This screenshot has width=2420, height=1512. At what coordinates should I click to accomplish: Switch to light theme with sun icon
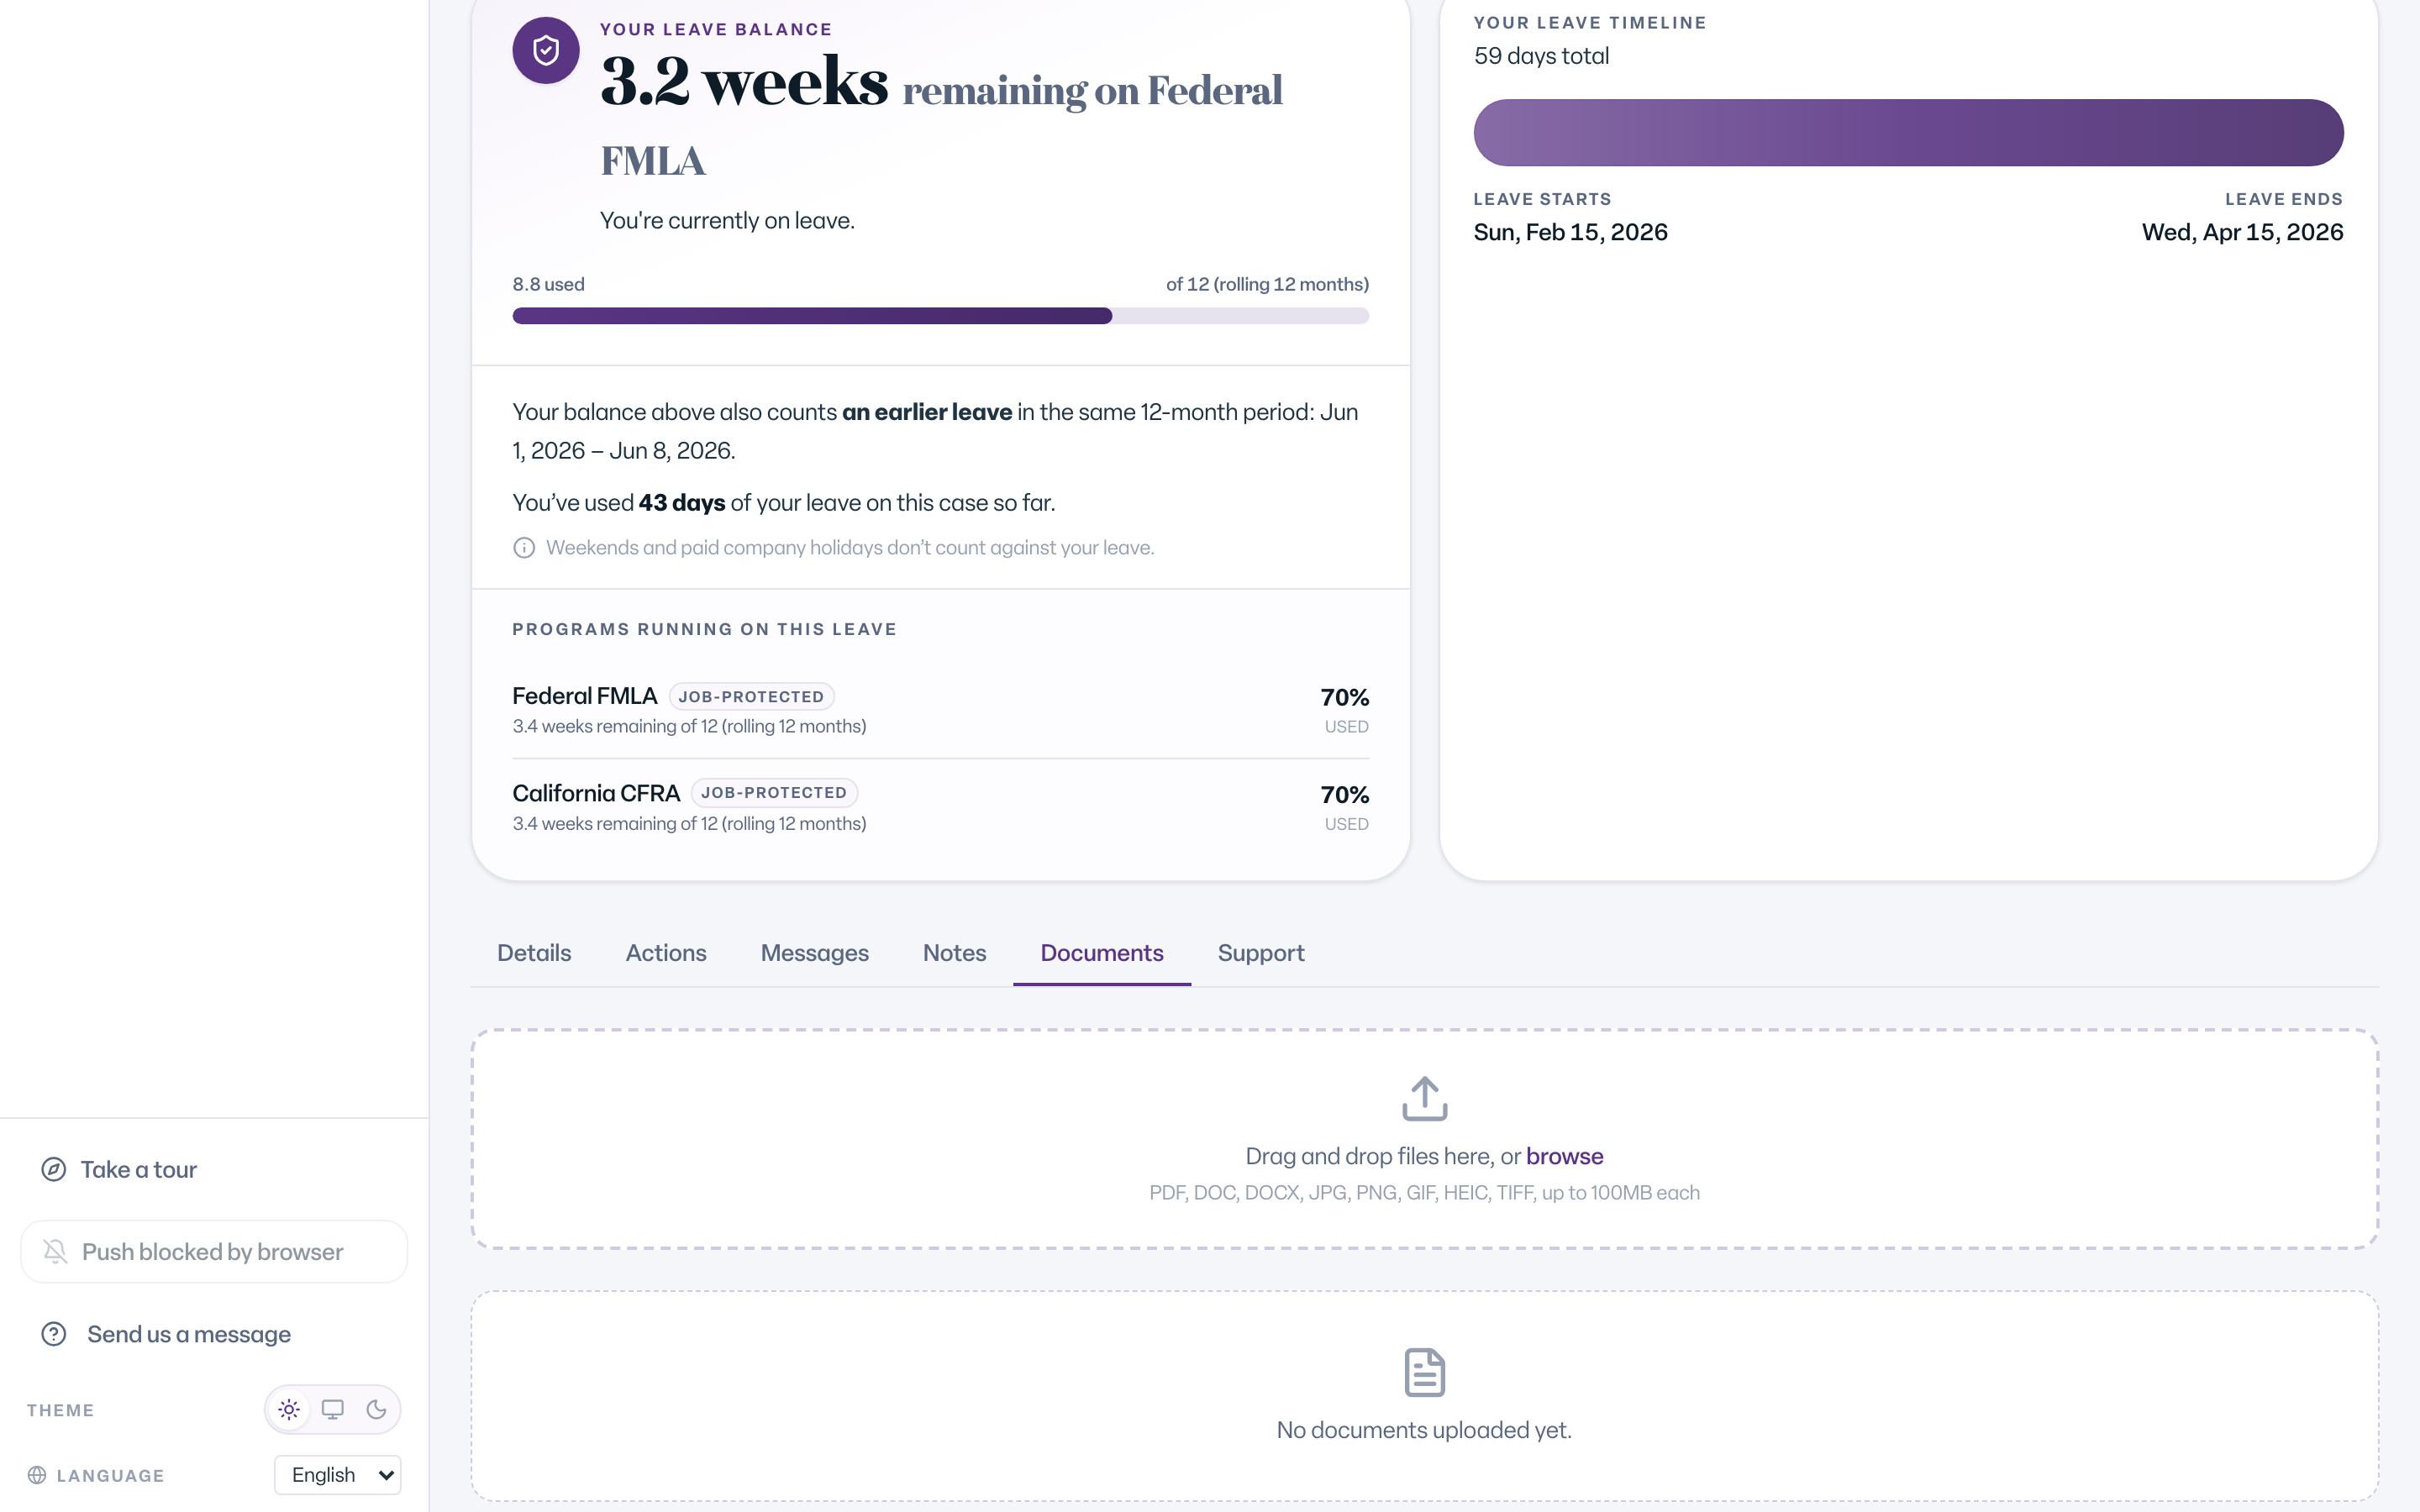point(289,1410)
